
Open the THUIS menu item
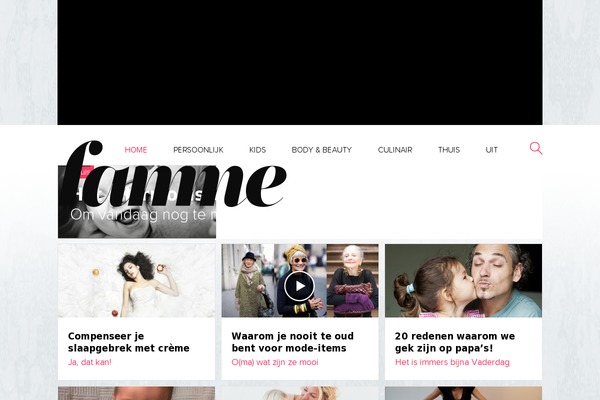pos(449,150)
